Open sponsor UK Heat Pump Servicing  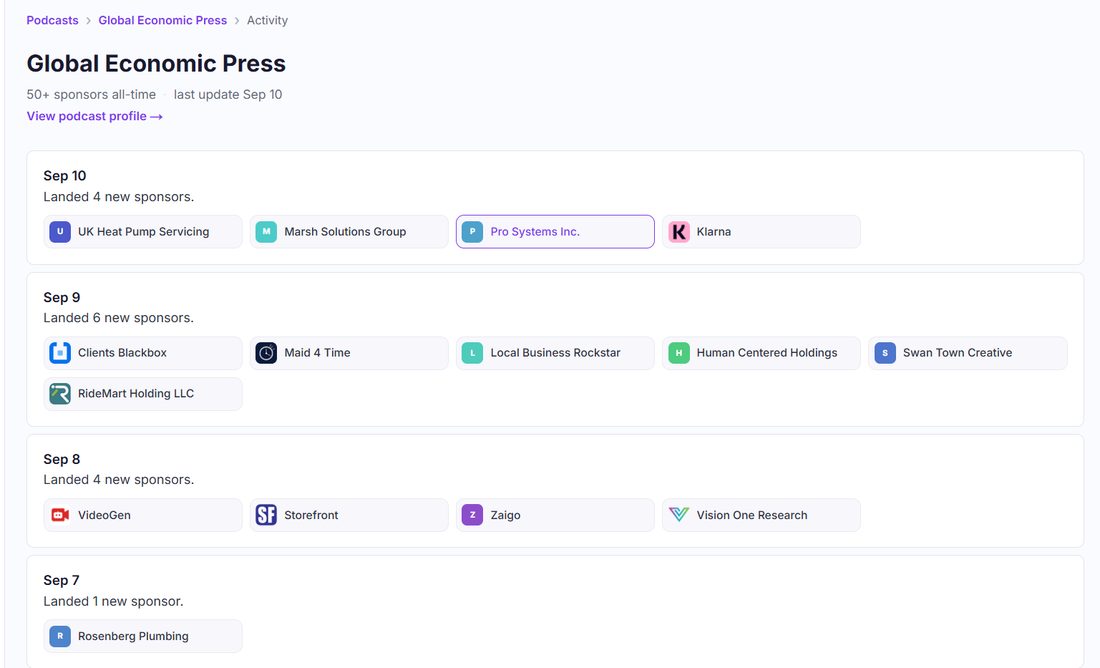click(x=143, y=232)
